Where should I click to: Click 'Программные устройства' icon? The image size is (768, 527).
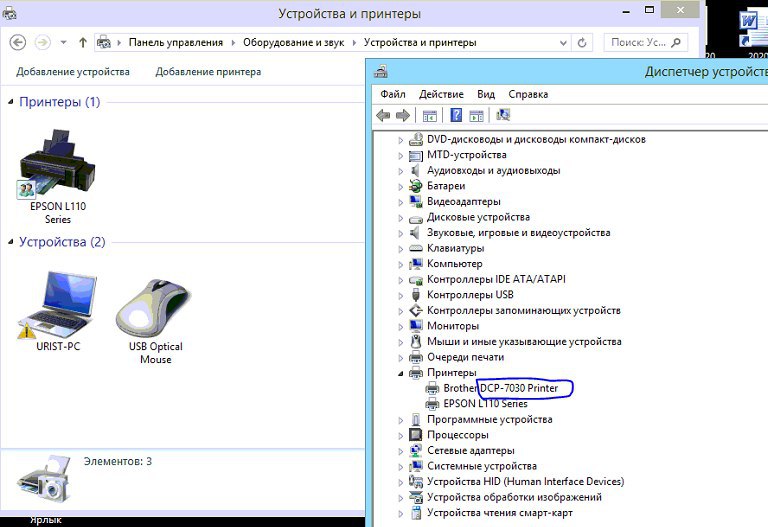pos(416,420)
